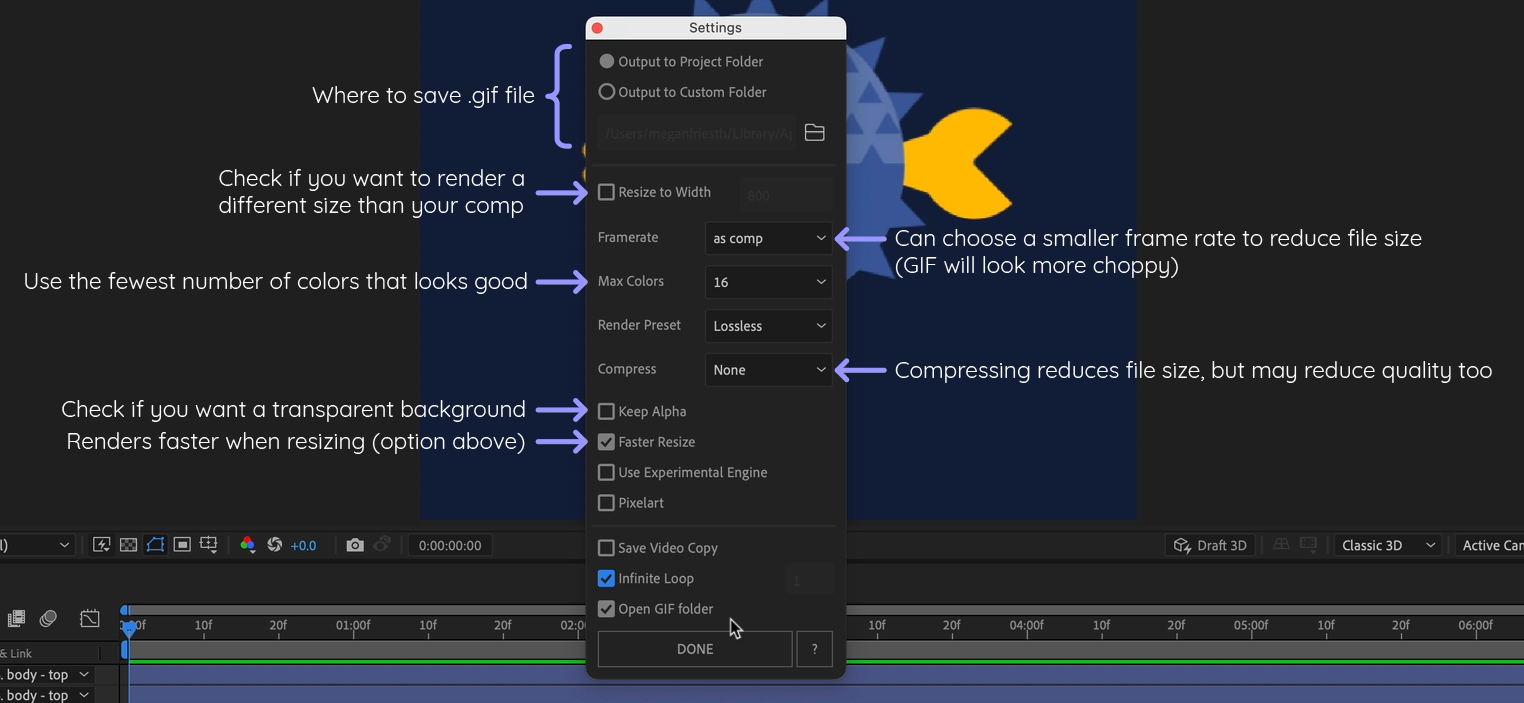This screenshot has height=703, width=1524.
Task: Open the Fast Previews options icon
Action: click(101, 544)
